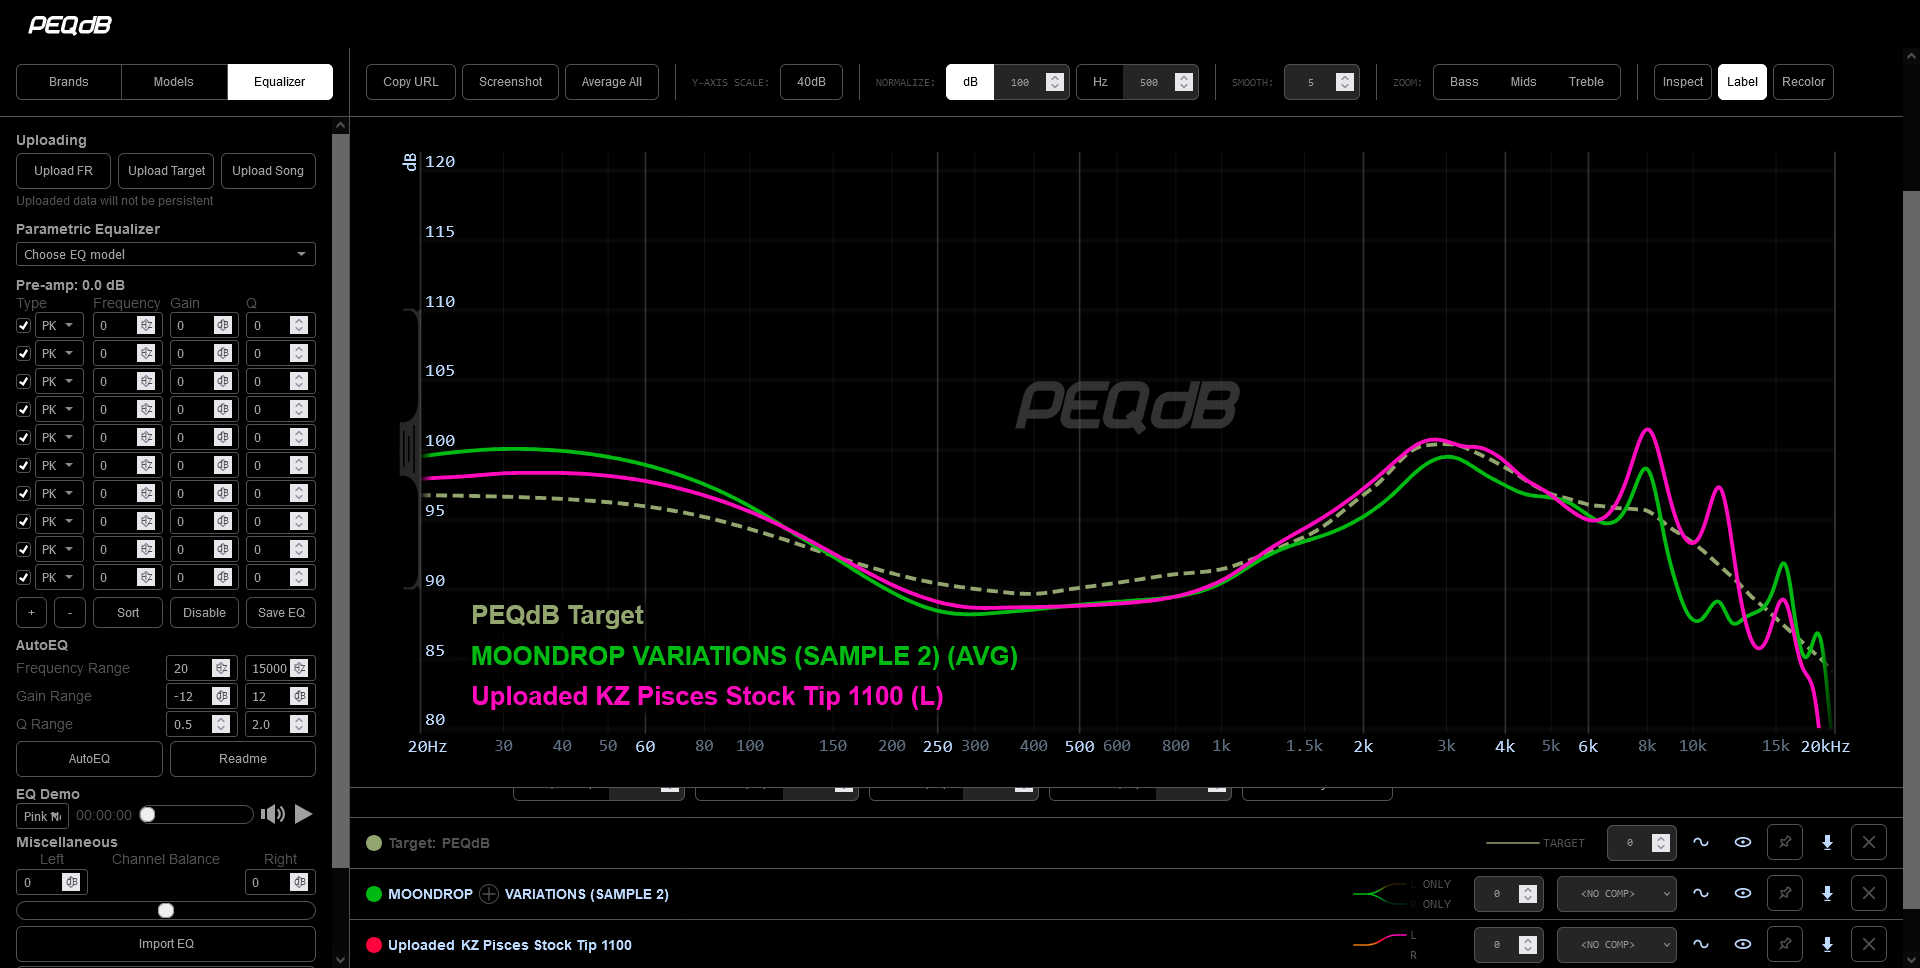Click Hz stepper in first filter frequency

[146, 325]
